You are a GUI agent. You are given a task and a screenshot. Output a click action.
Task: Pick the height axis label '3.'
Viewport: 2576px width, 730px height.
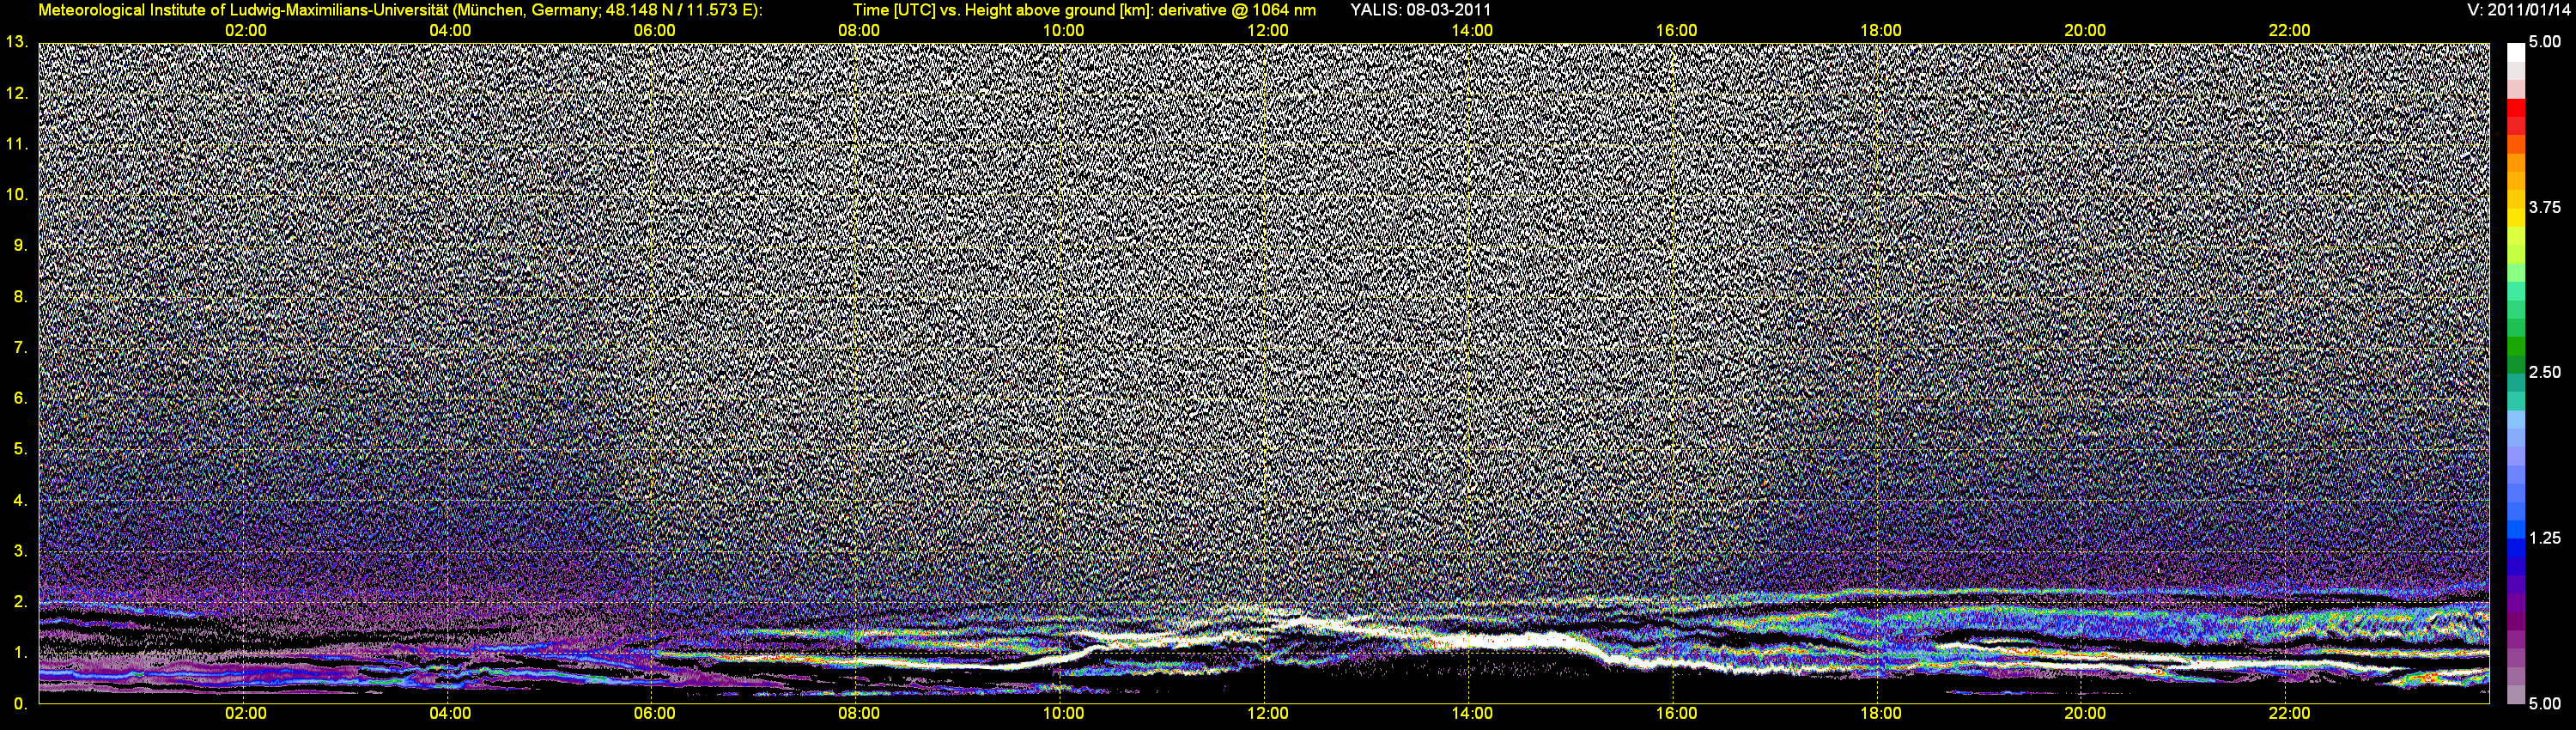click(20, 551)
